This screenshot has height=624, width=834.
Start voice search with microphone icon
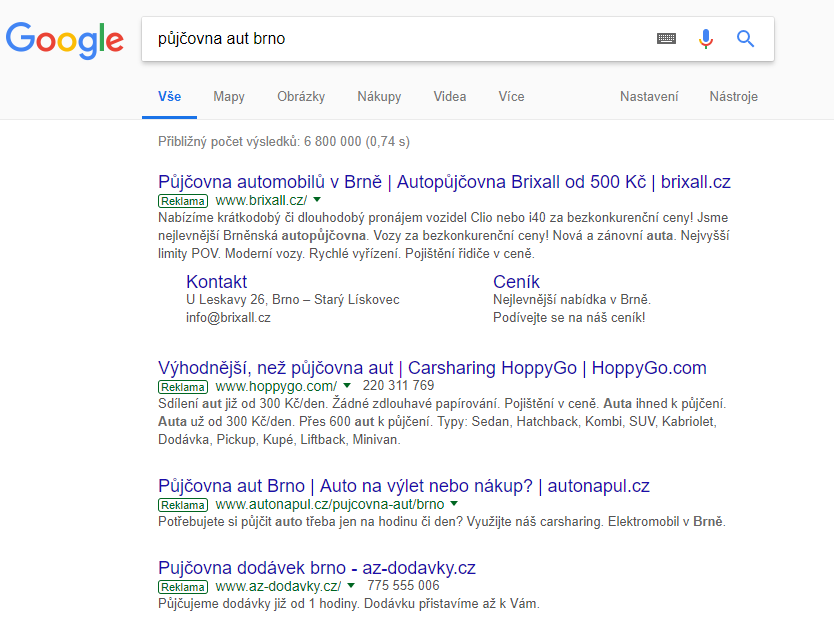click(x=705, y=39)
